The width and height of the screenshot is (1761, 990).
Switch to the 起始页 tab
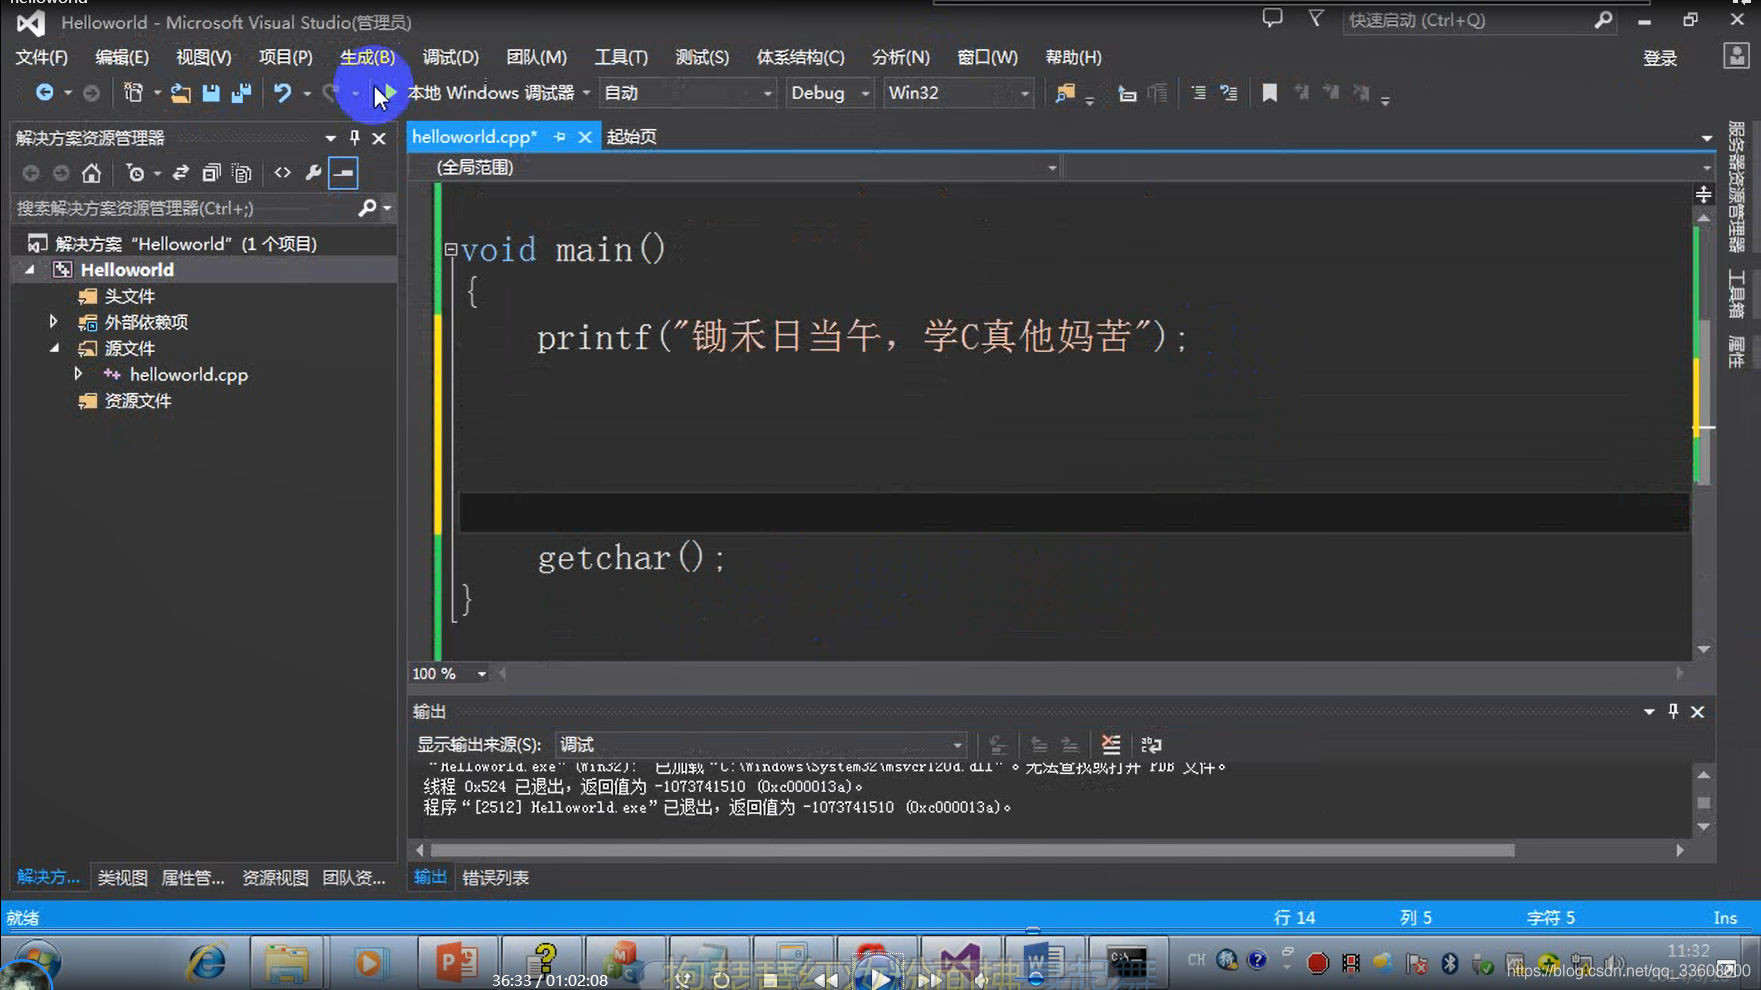click(631, 136)
